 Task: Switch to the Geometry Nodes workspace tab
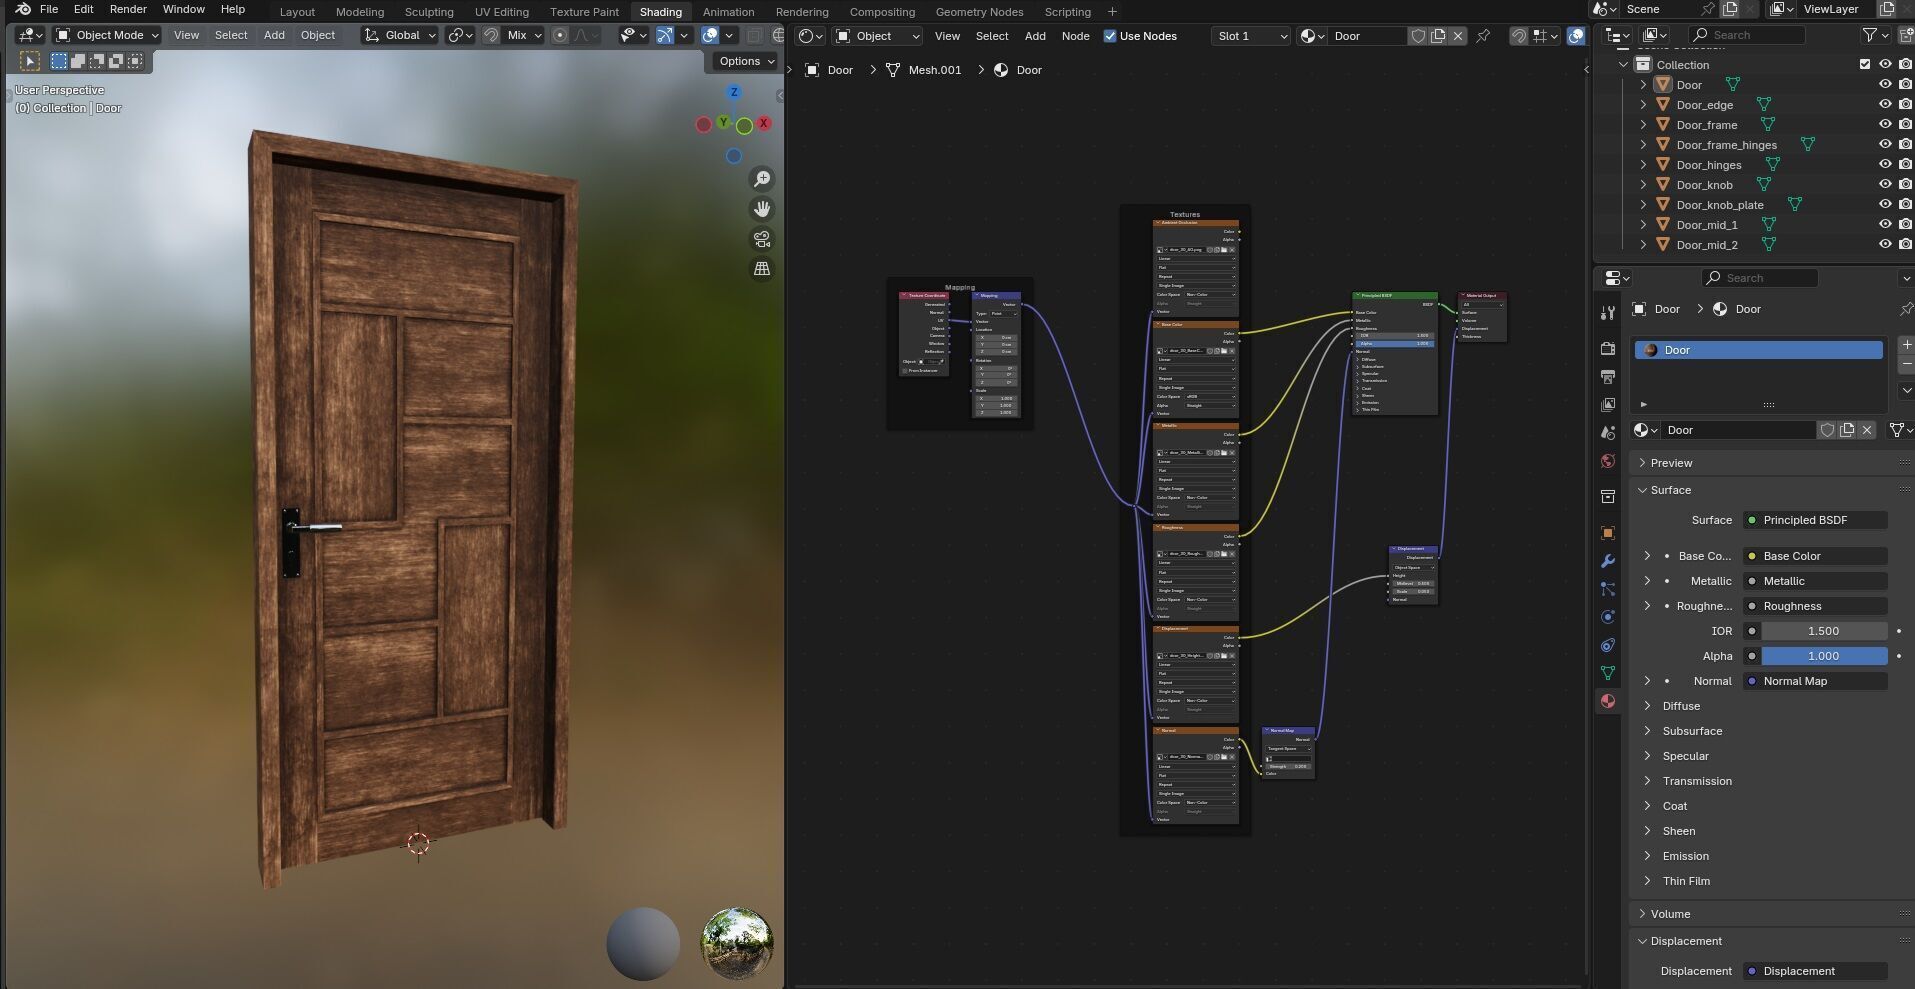[979, 12]
